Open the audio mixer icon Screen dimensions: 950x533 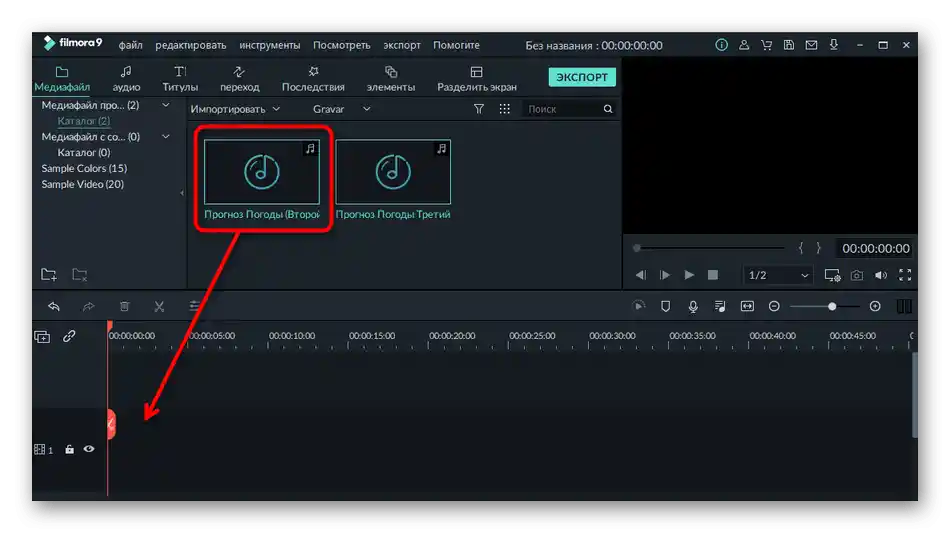(720, 306)
